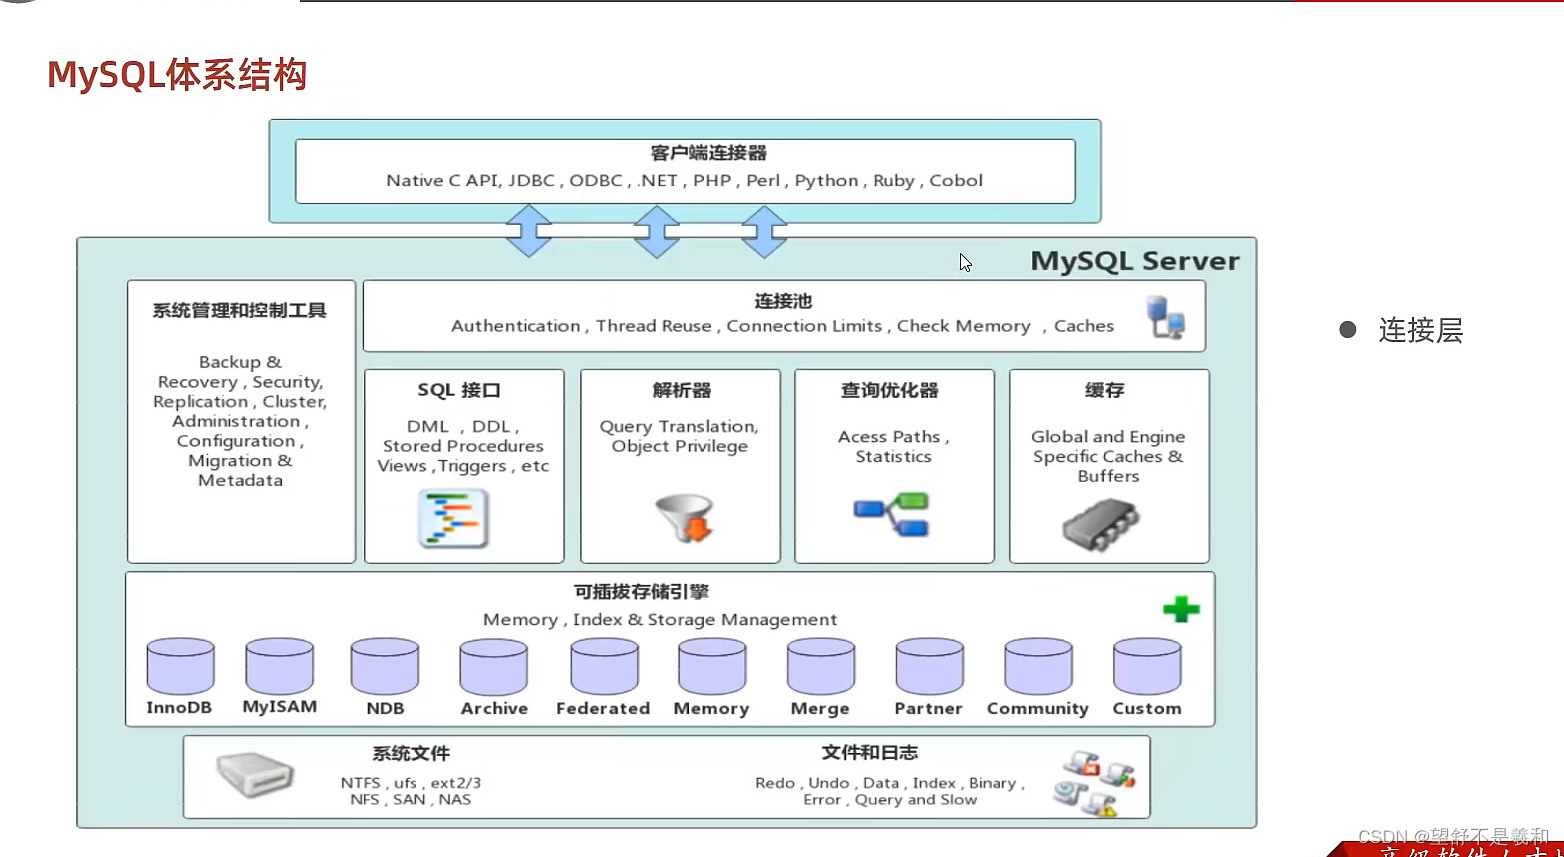Click the parser funnel icon

685,518
